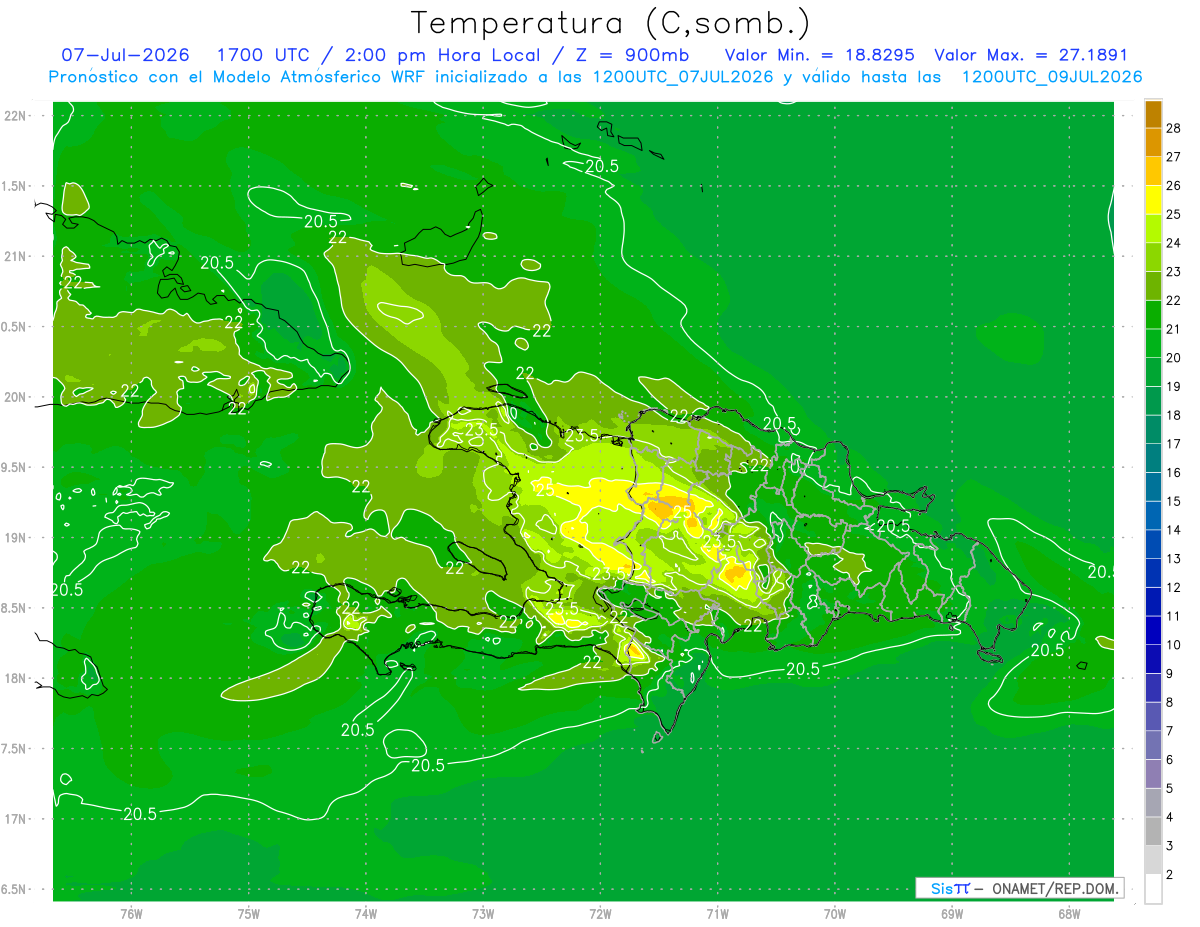
Task: Click the "69W" longitude axis label
Action: pos(952,913)
